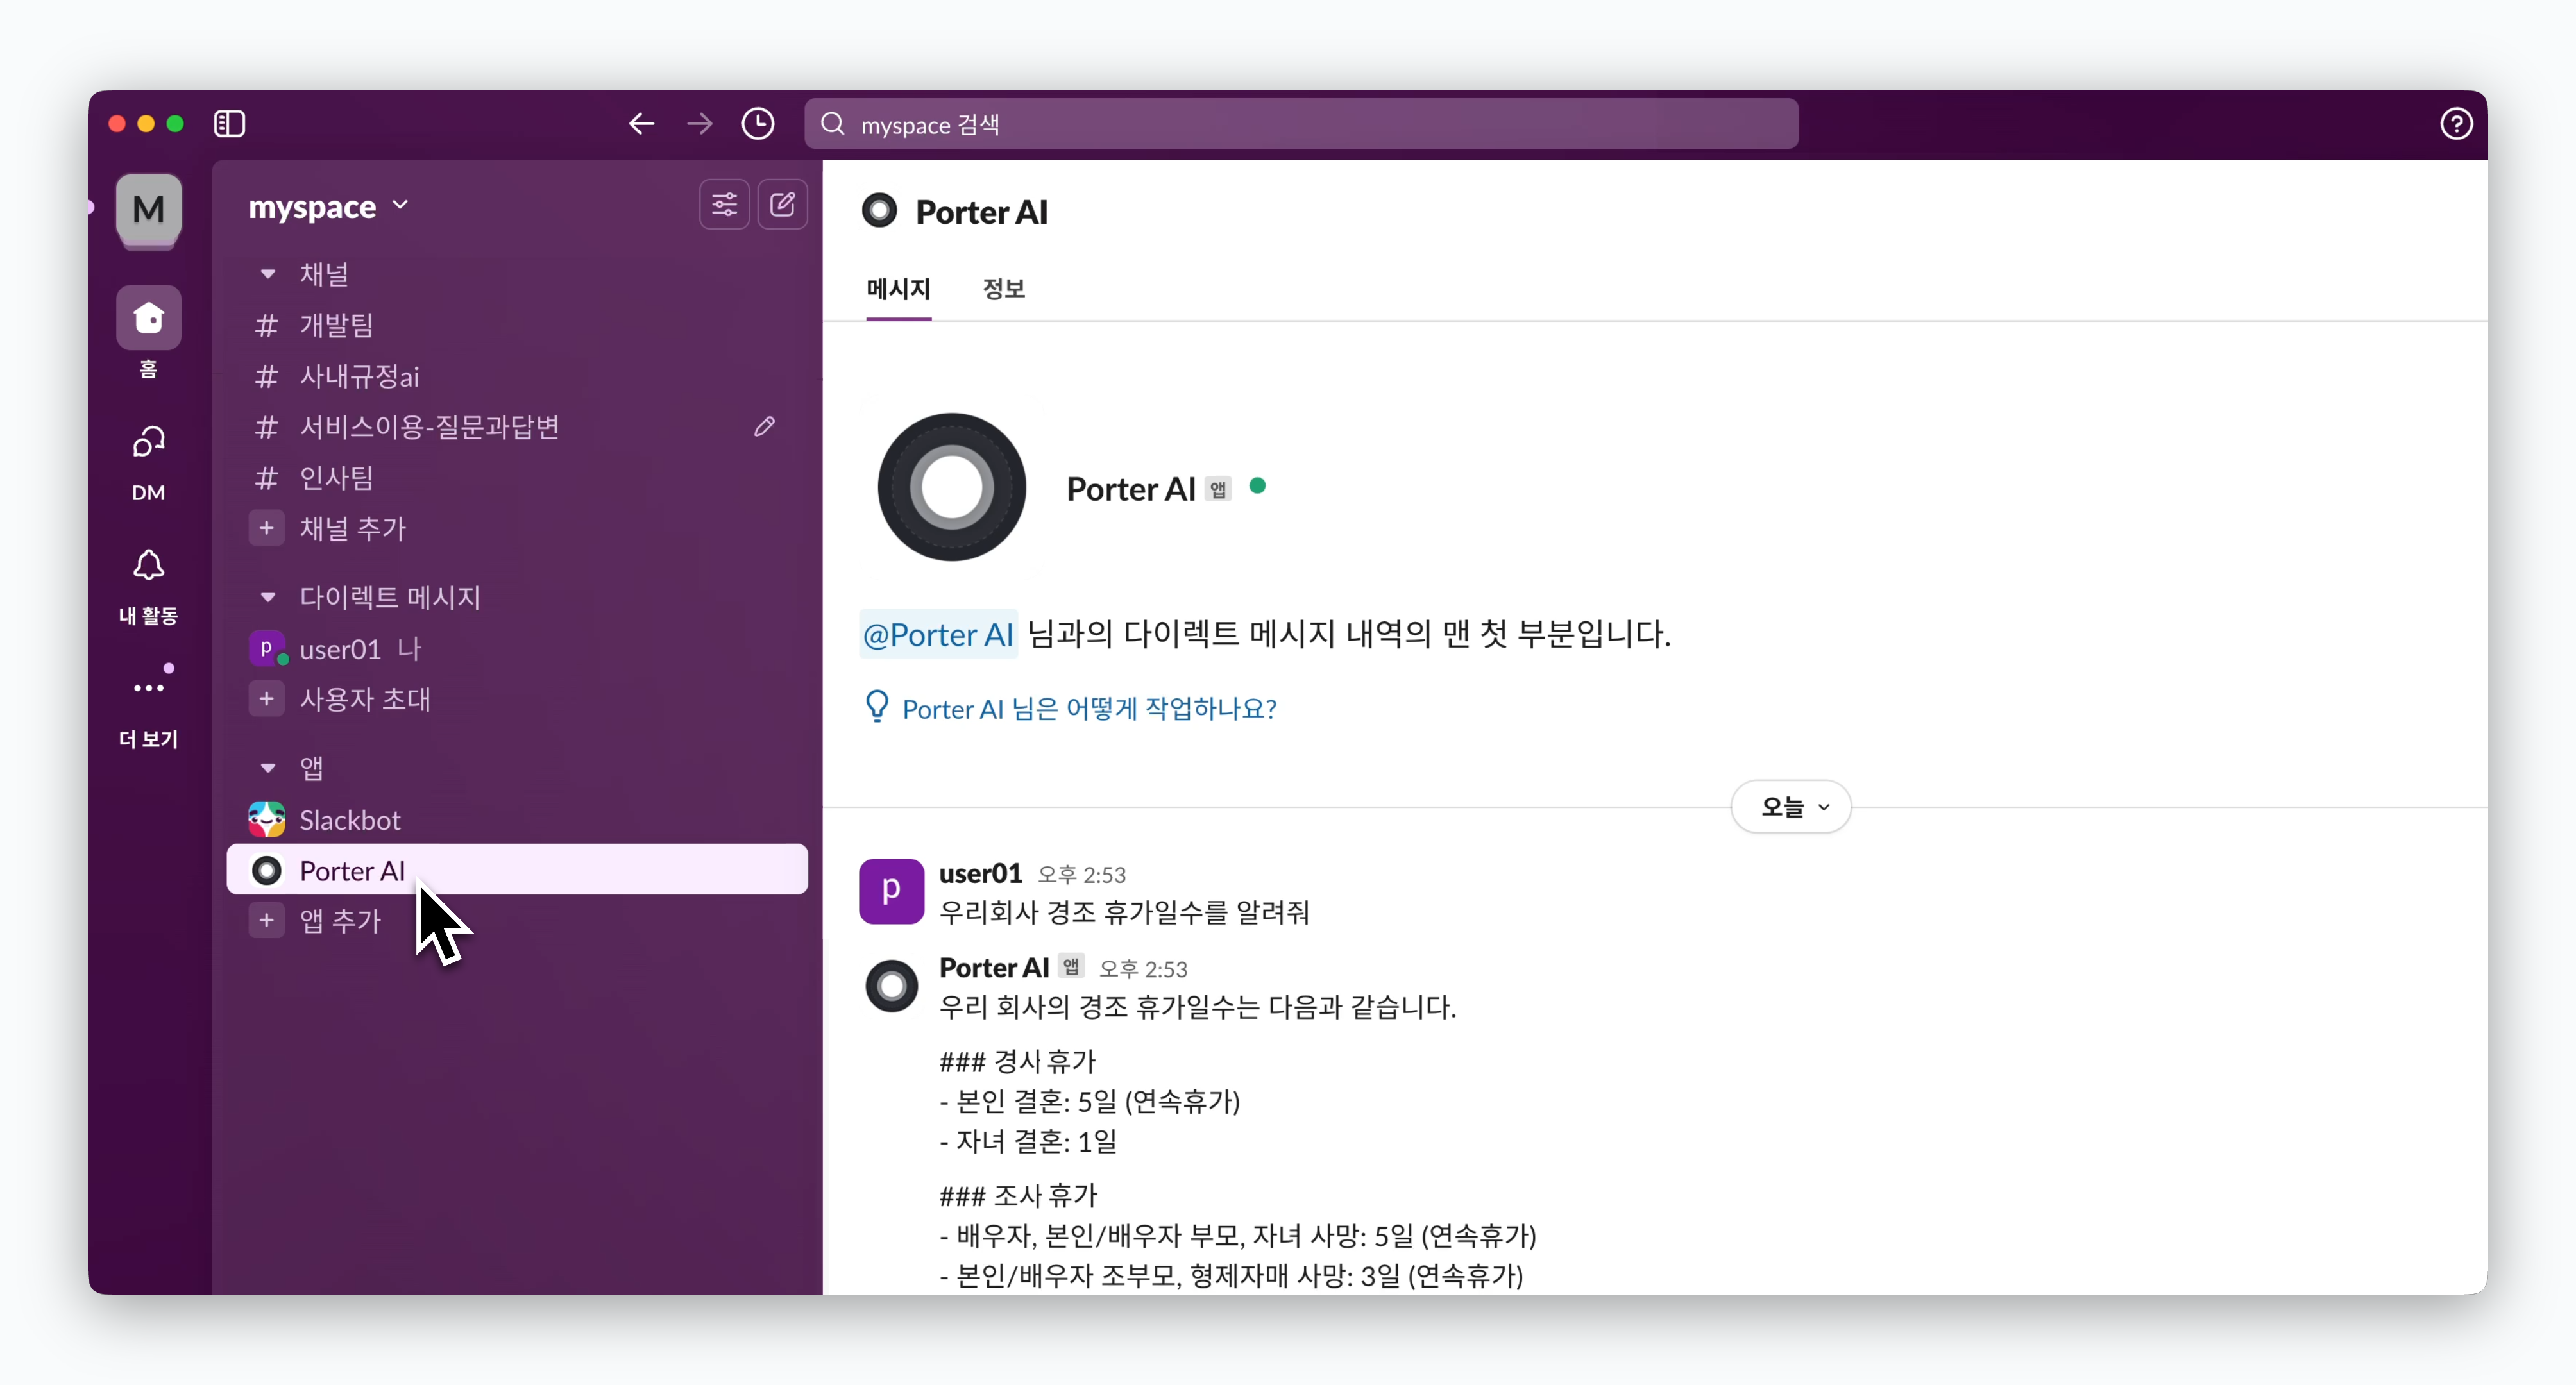Viewport: 2576px width, 1385px height.
Task: Open the 사내규정ai channel
Action: click(517, 376)
